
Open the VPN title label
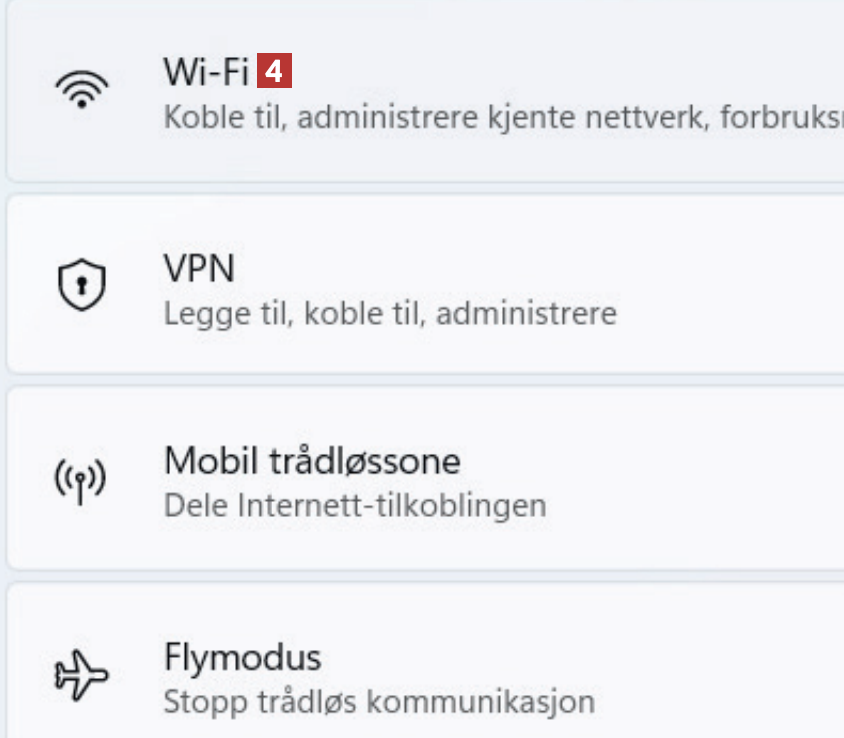[199, 268]
